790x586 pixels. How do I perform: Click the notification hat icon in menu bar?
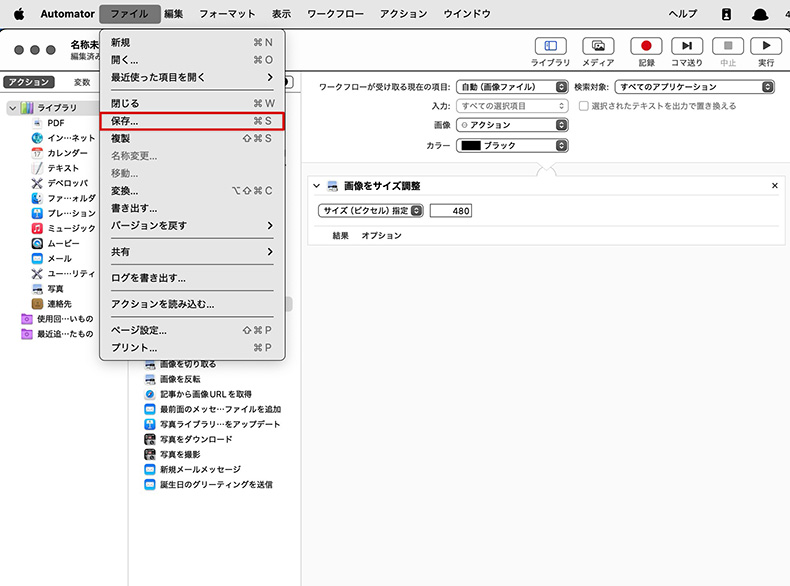760,14
